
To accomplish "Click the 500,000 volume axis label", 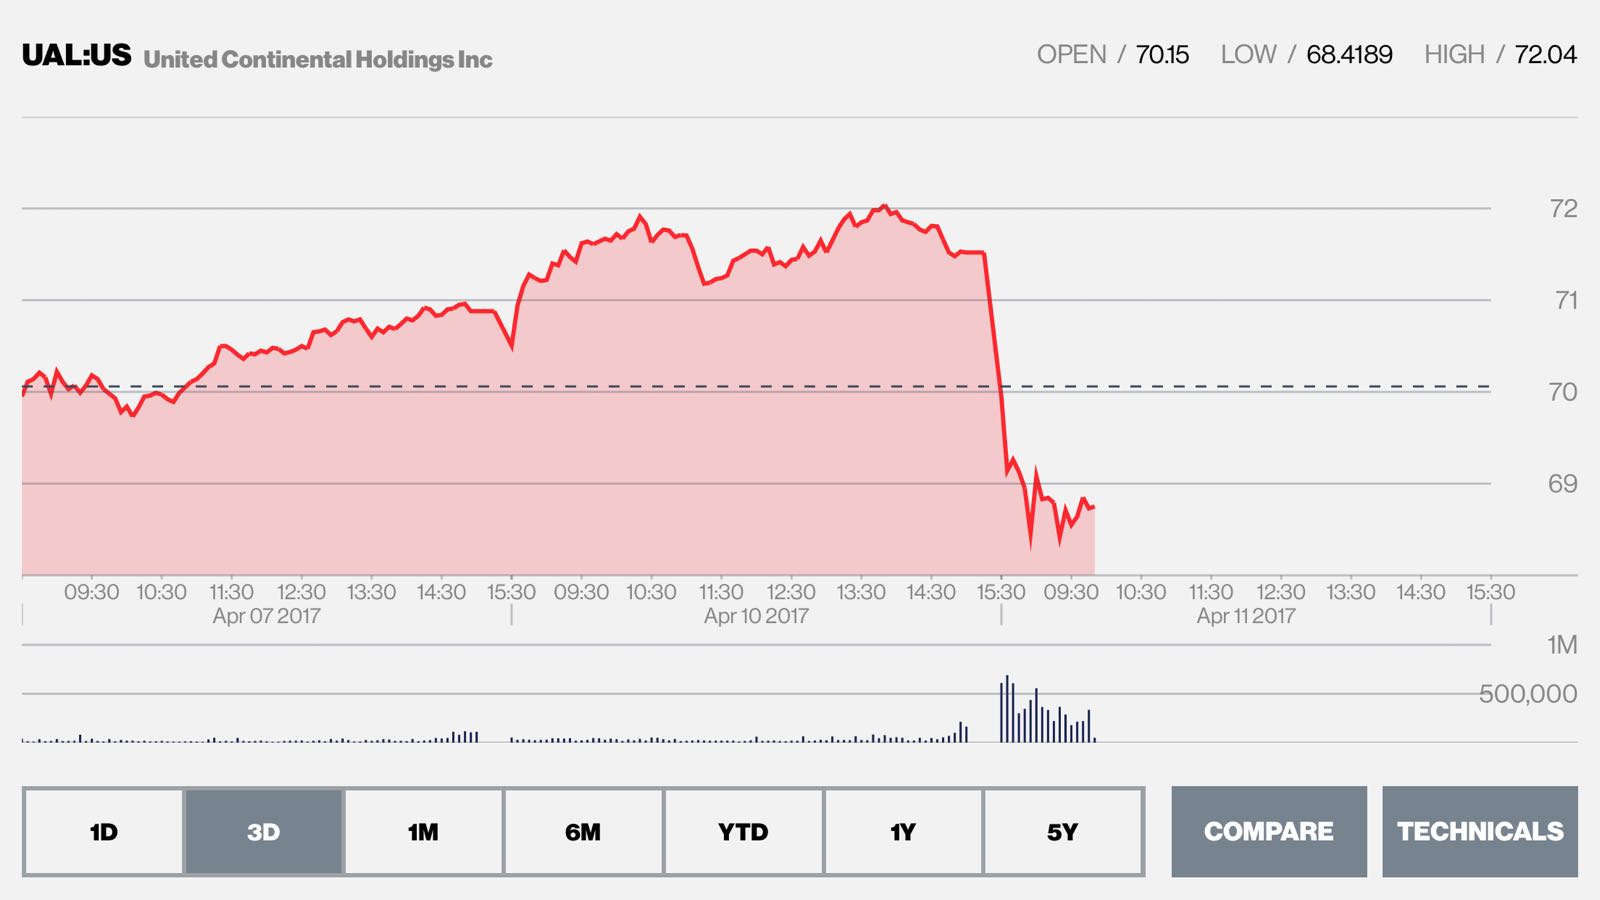I will coord(1527,694).
